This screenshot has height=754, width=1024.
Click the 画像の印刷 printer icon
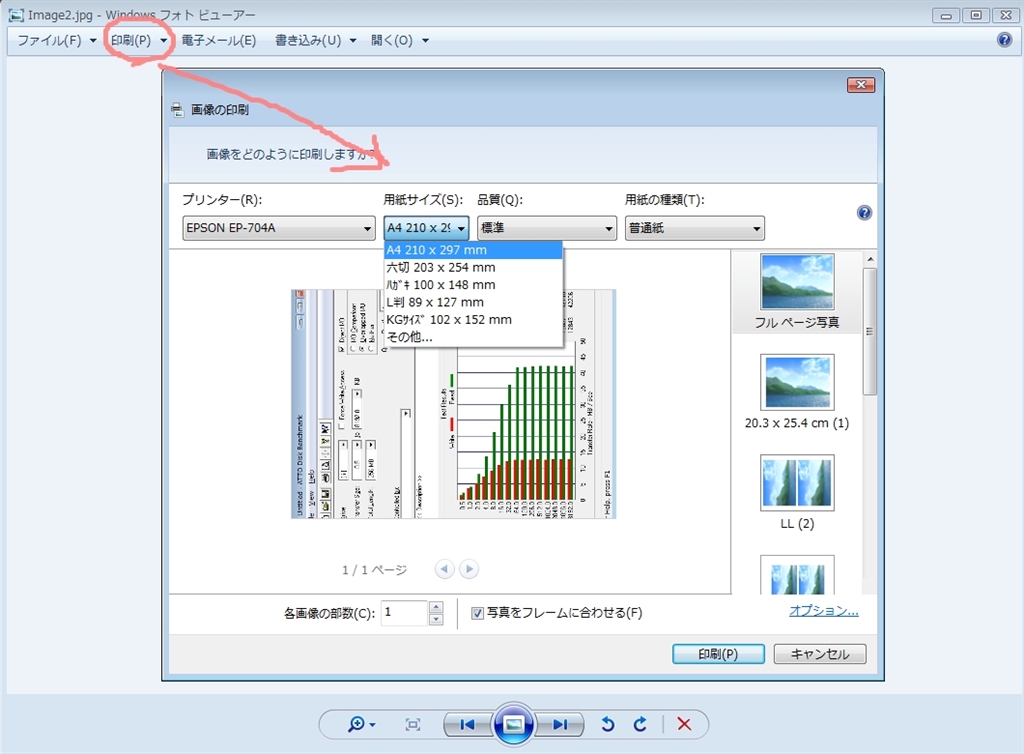coord(177,110)
